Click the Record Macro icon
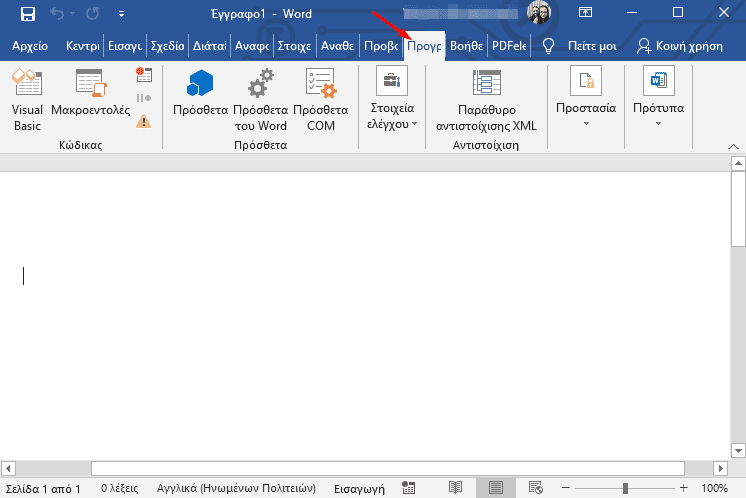746x498 pixels. (144, 75)
